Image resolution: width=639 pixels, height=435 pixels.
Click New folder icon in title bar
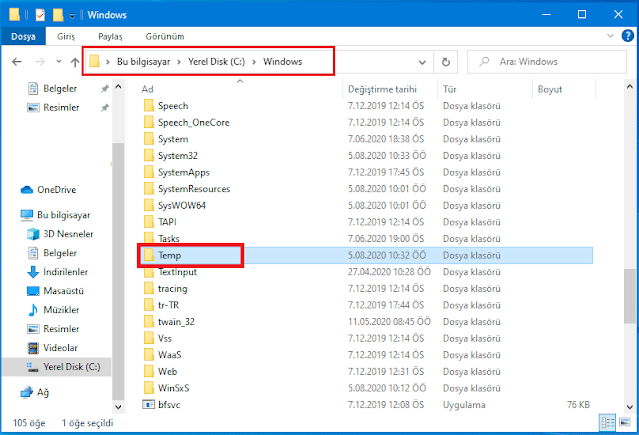[x=58, y=15]
